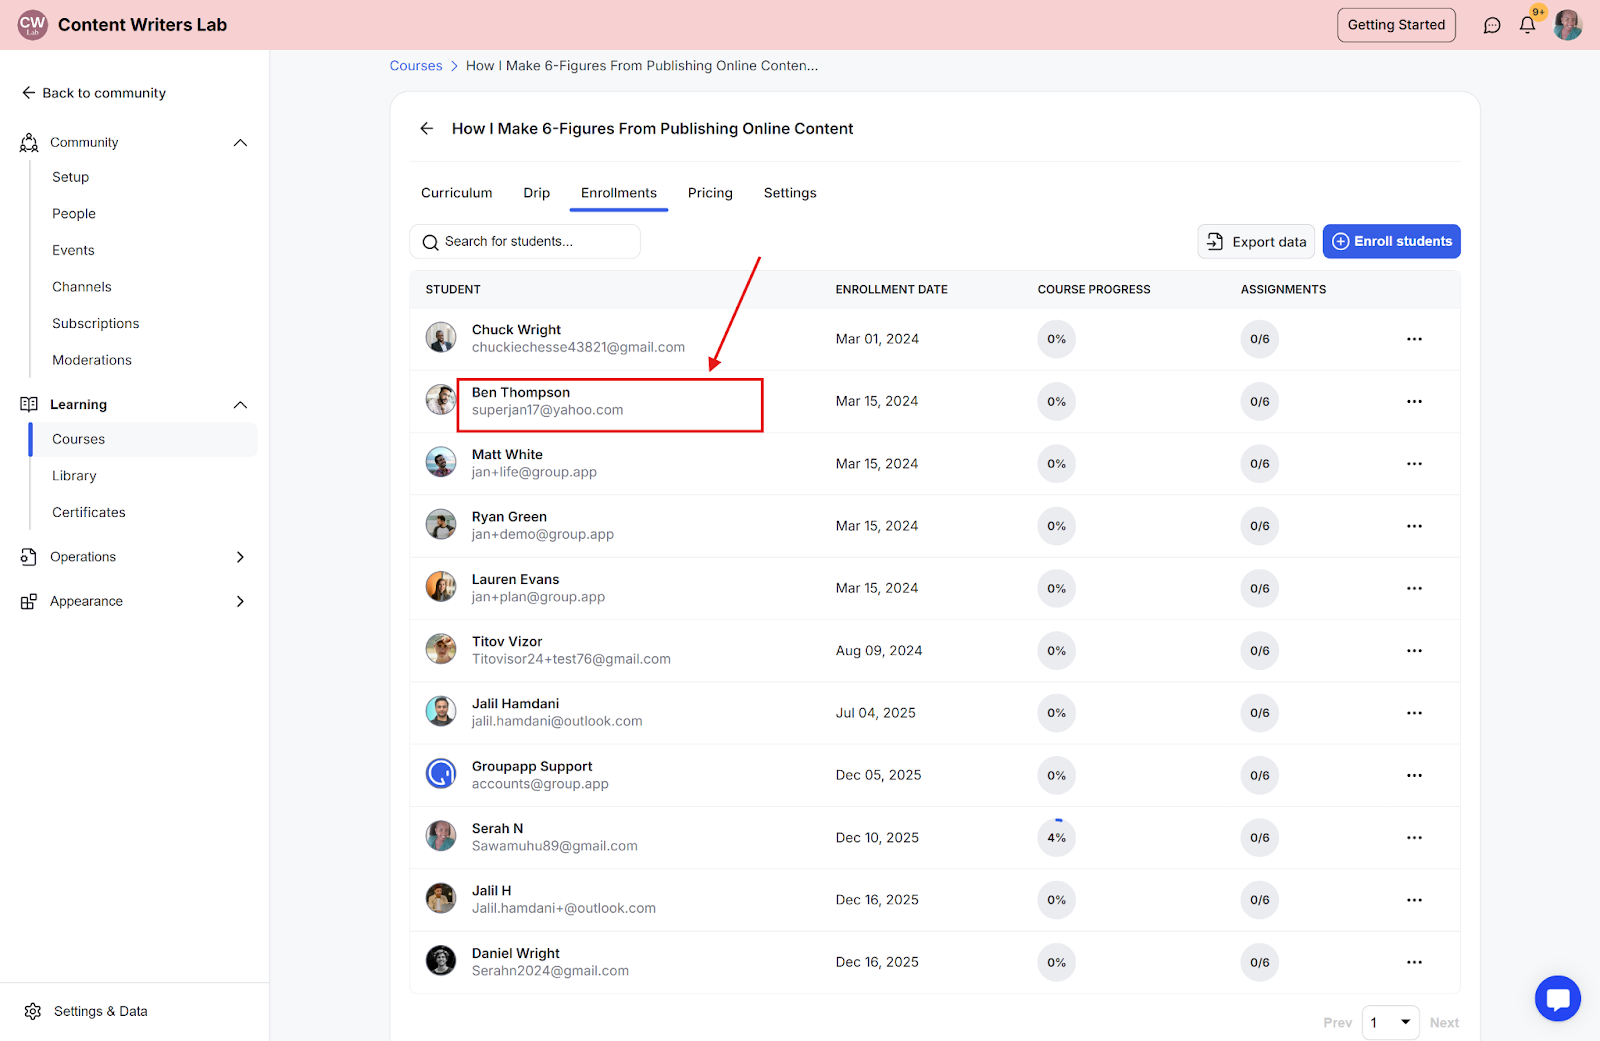Image resolution: width=1600 pixels, height=1041 pixels.
Task: Click Serah N's 4% course progress indicator
Action: 1057,838
